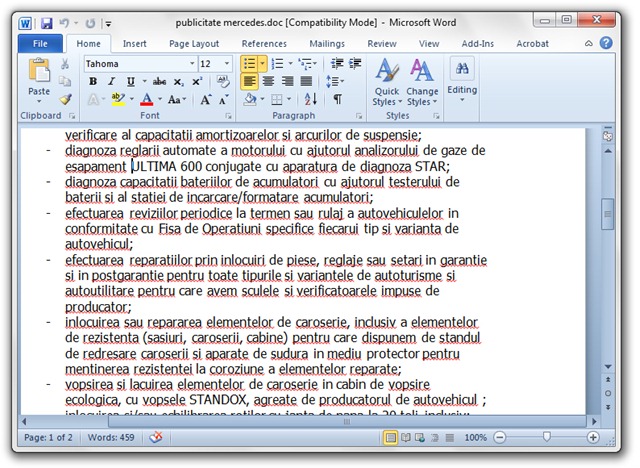
Task: Click the Justify alignment icon
Action: tap(306, 81)
